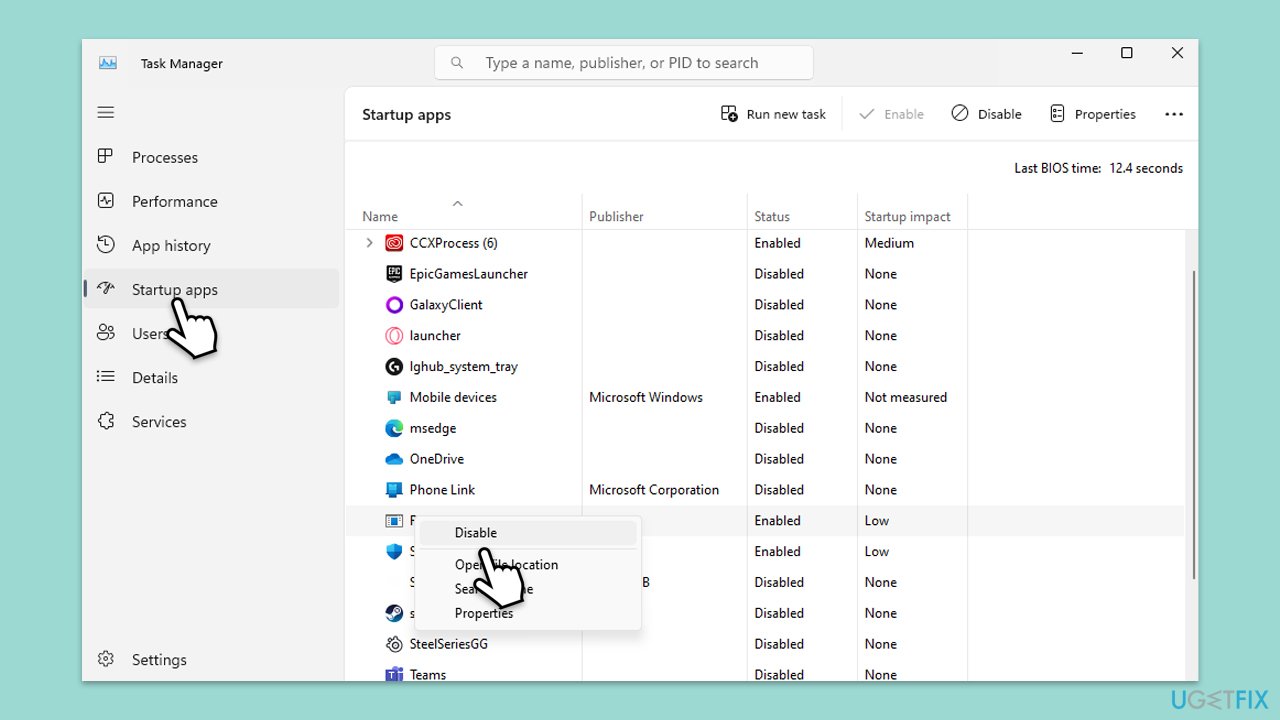Click the msedge icon
1280x720 pixels.
394,428
